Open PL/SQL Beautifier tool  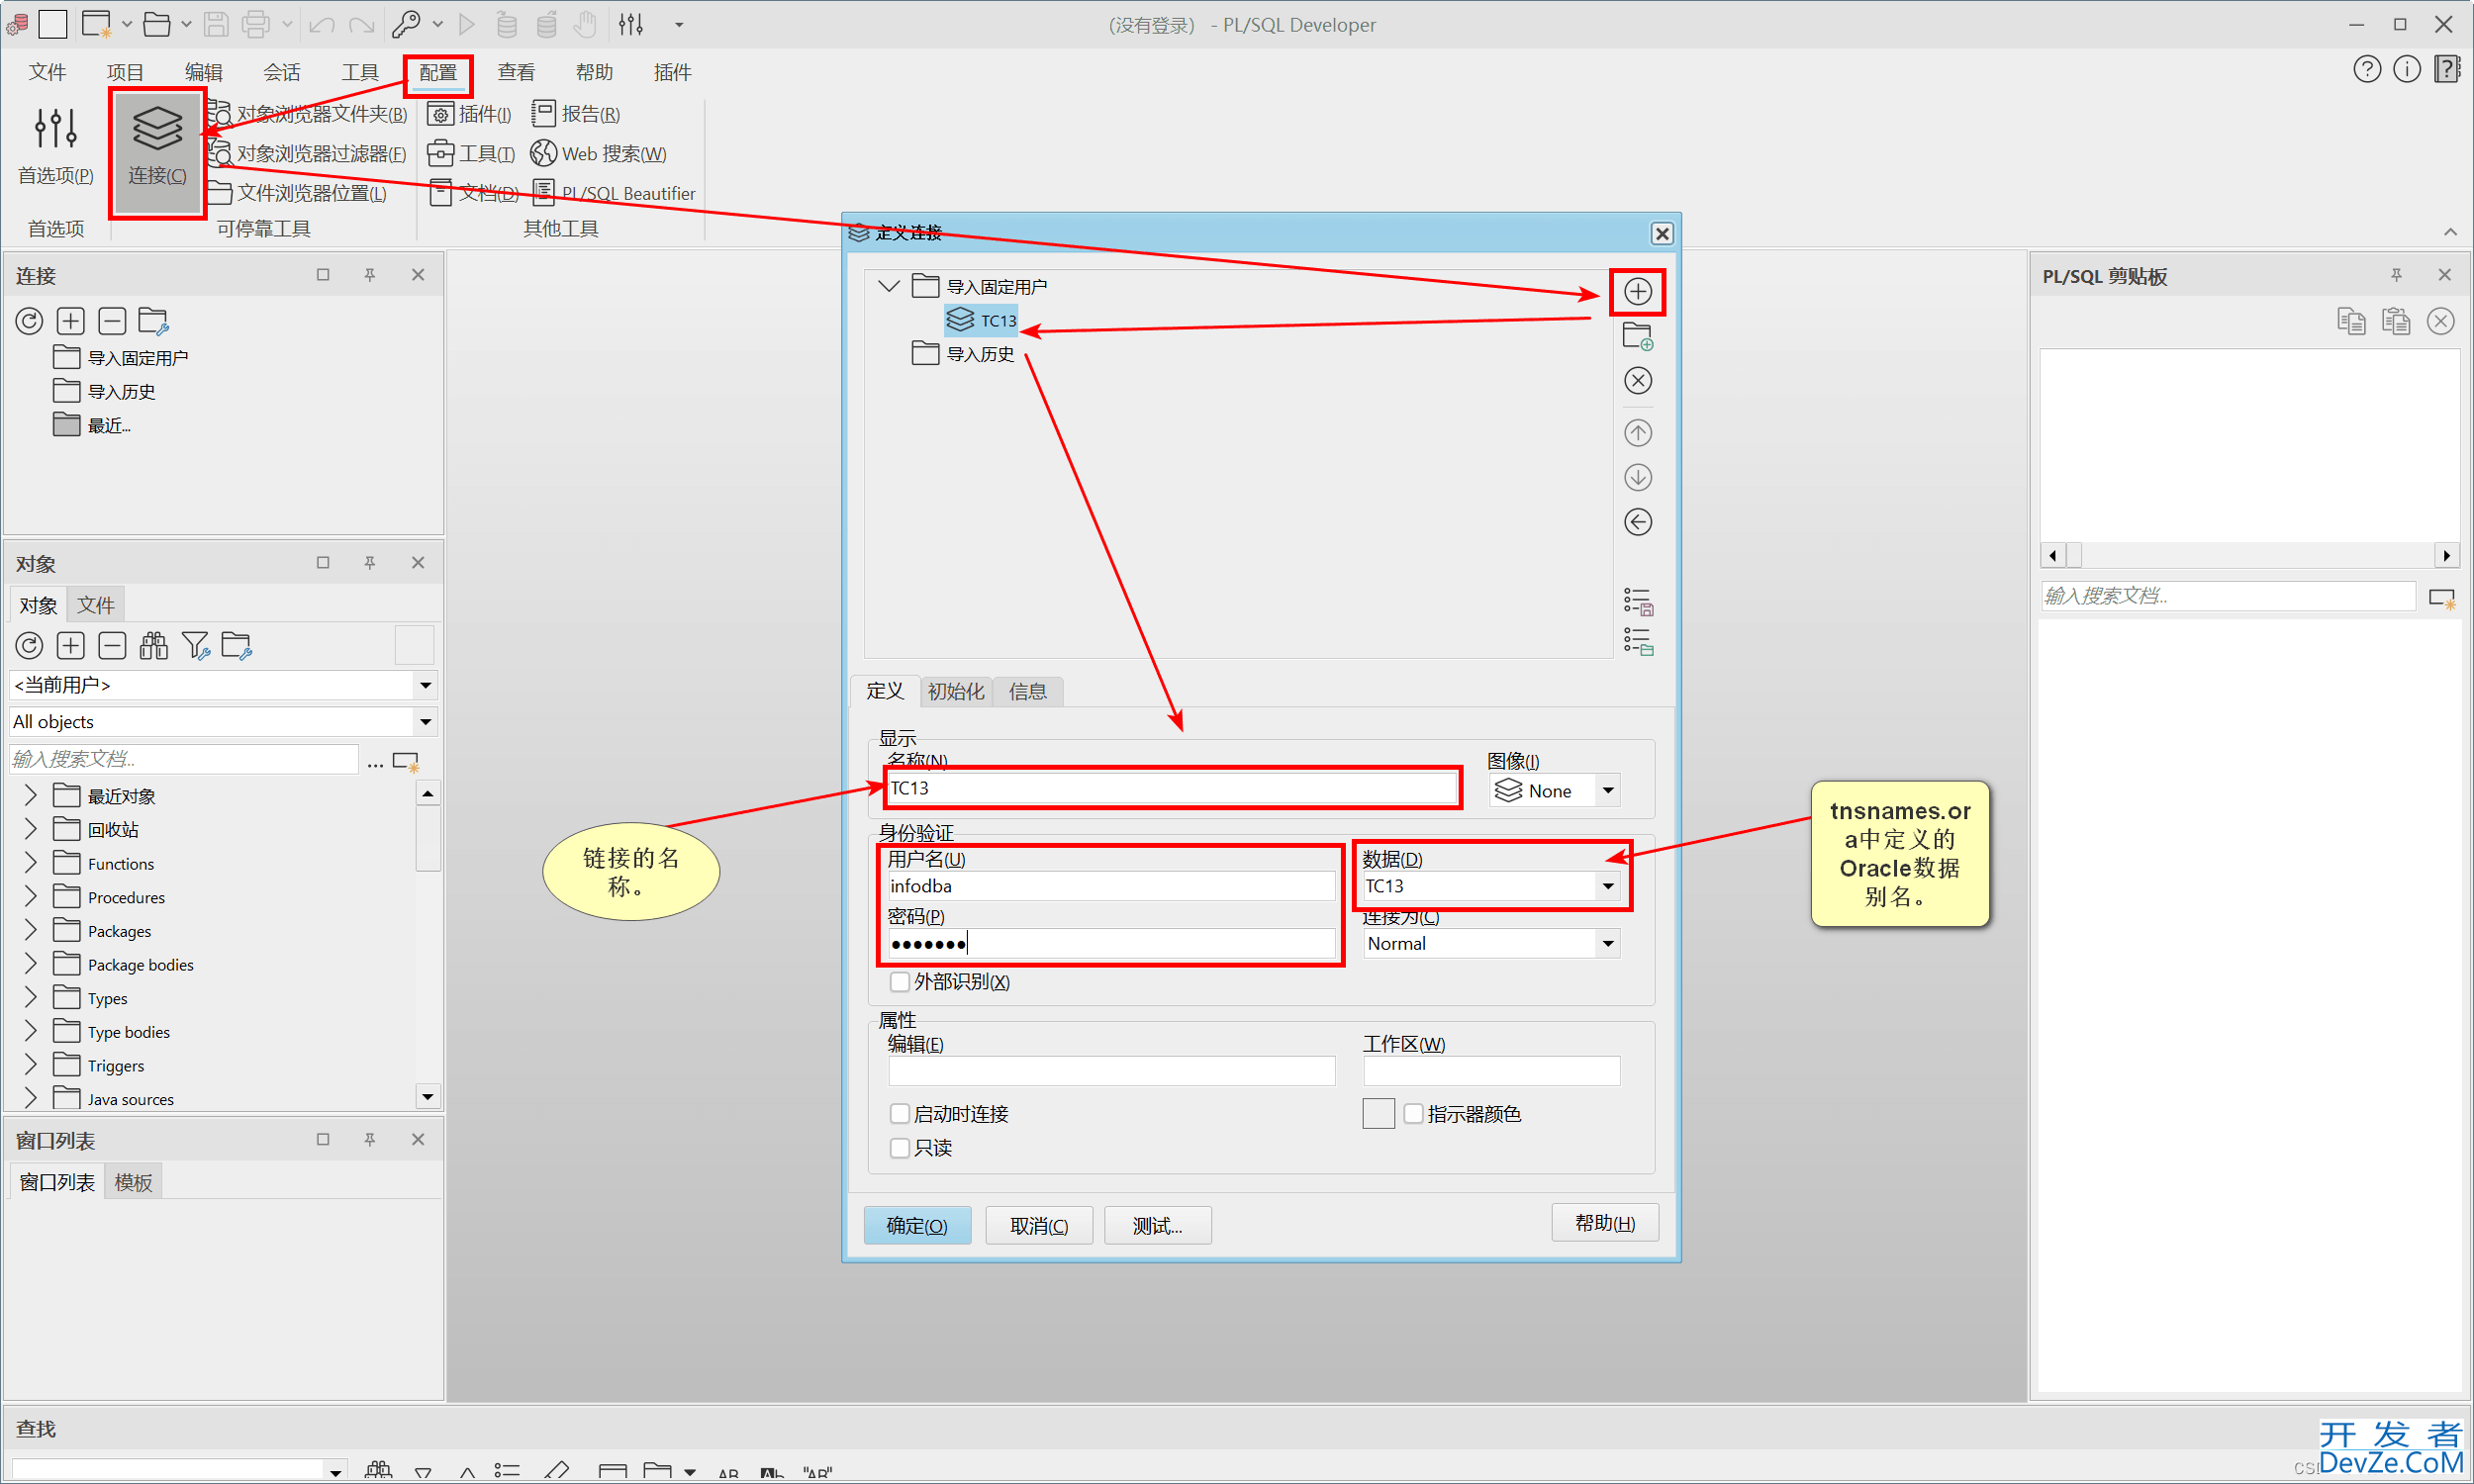pos(613,193)
